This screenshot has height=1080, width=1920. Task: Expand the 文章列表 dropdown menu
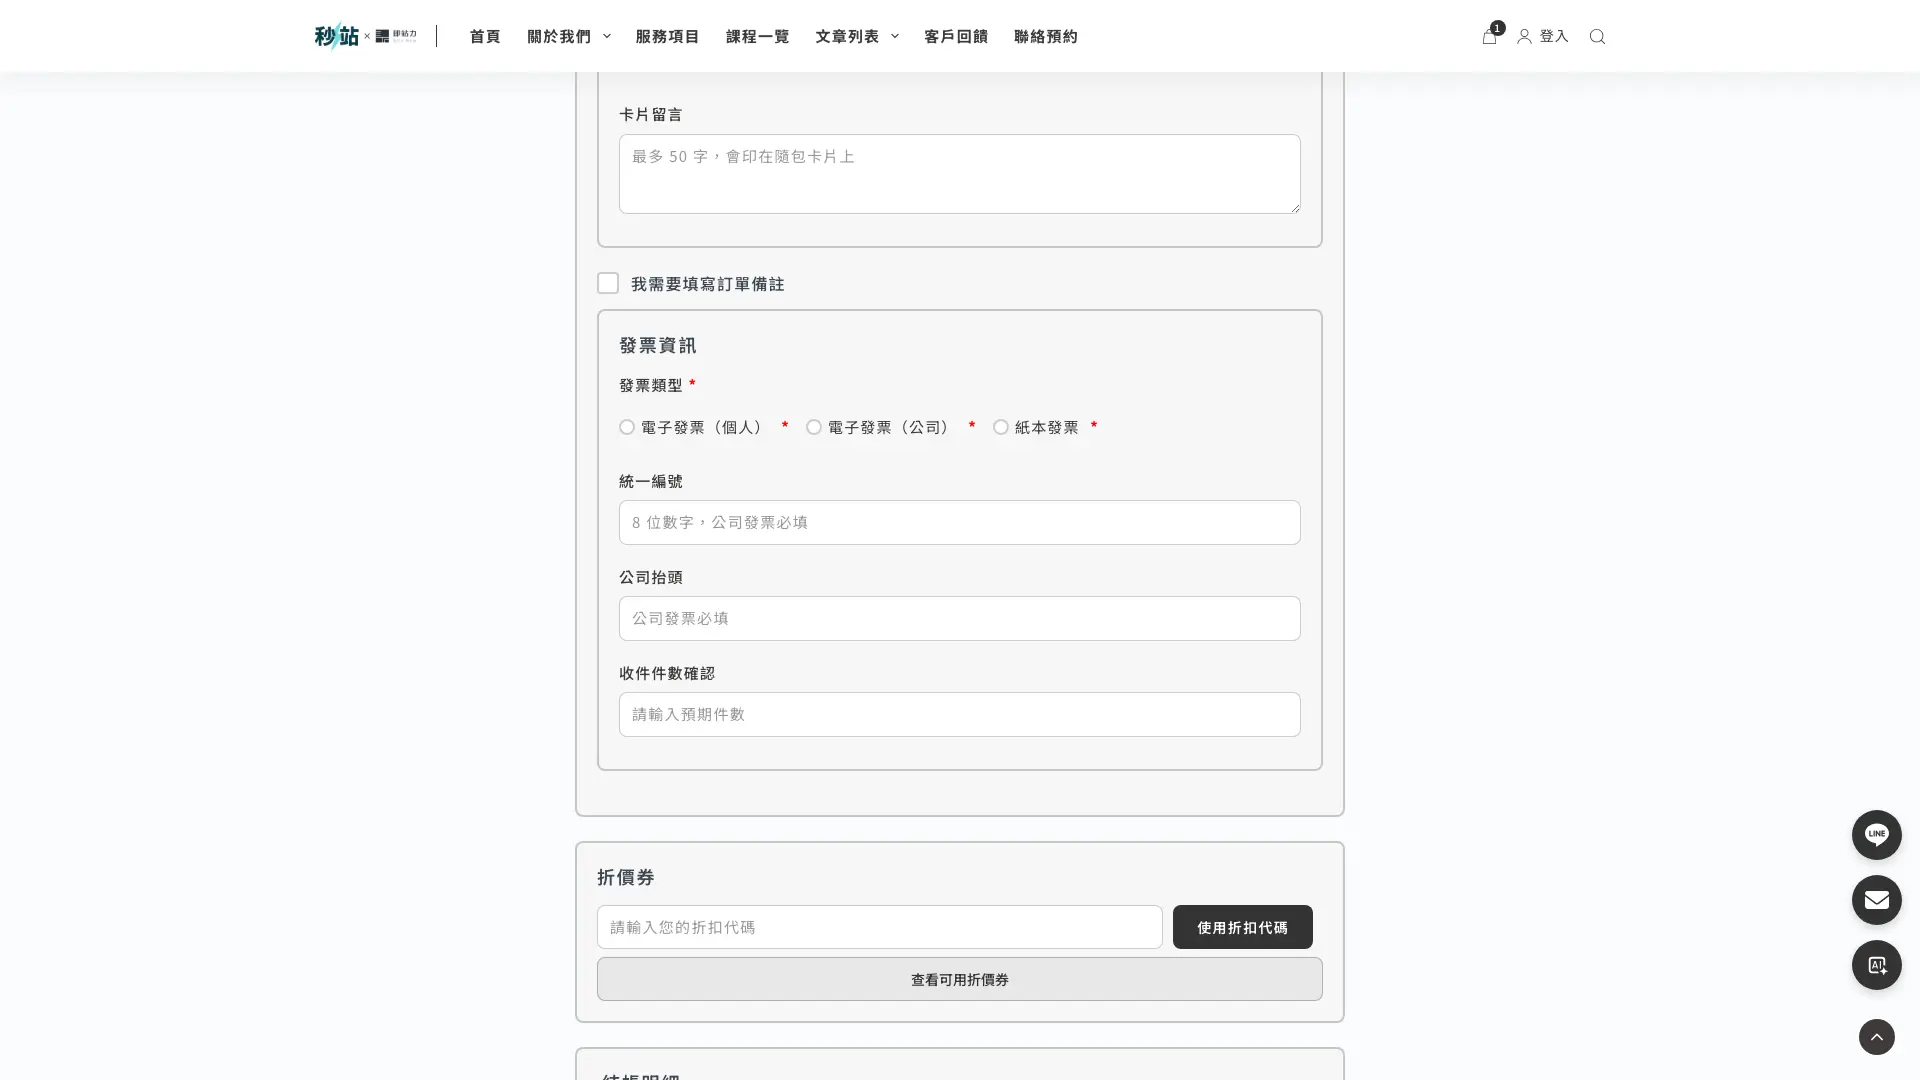[x=856, y=36]
